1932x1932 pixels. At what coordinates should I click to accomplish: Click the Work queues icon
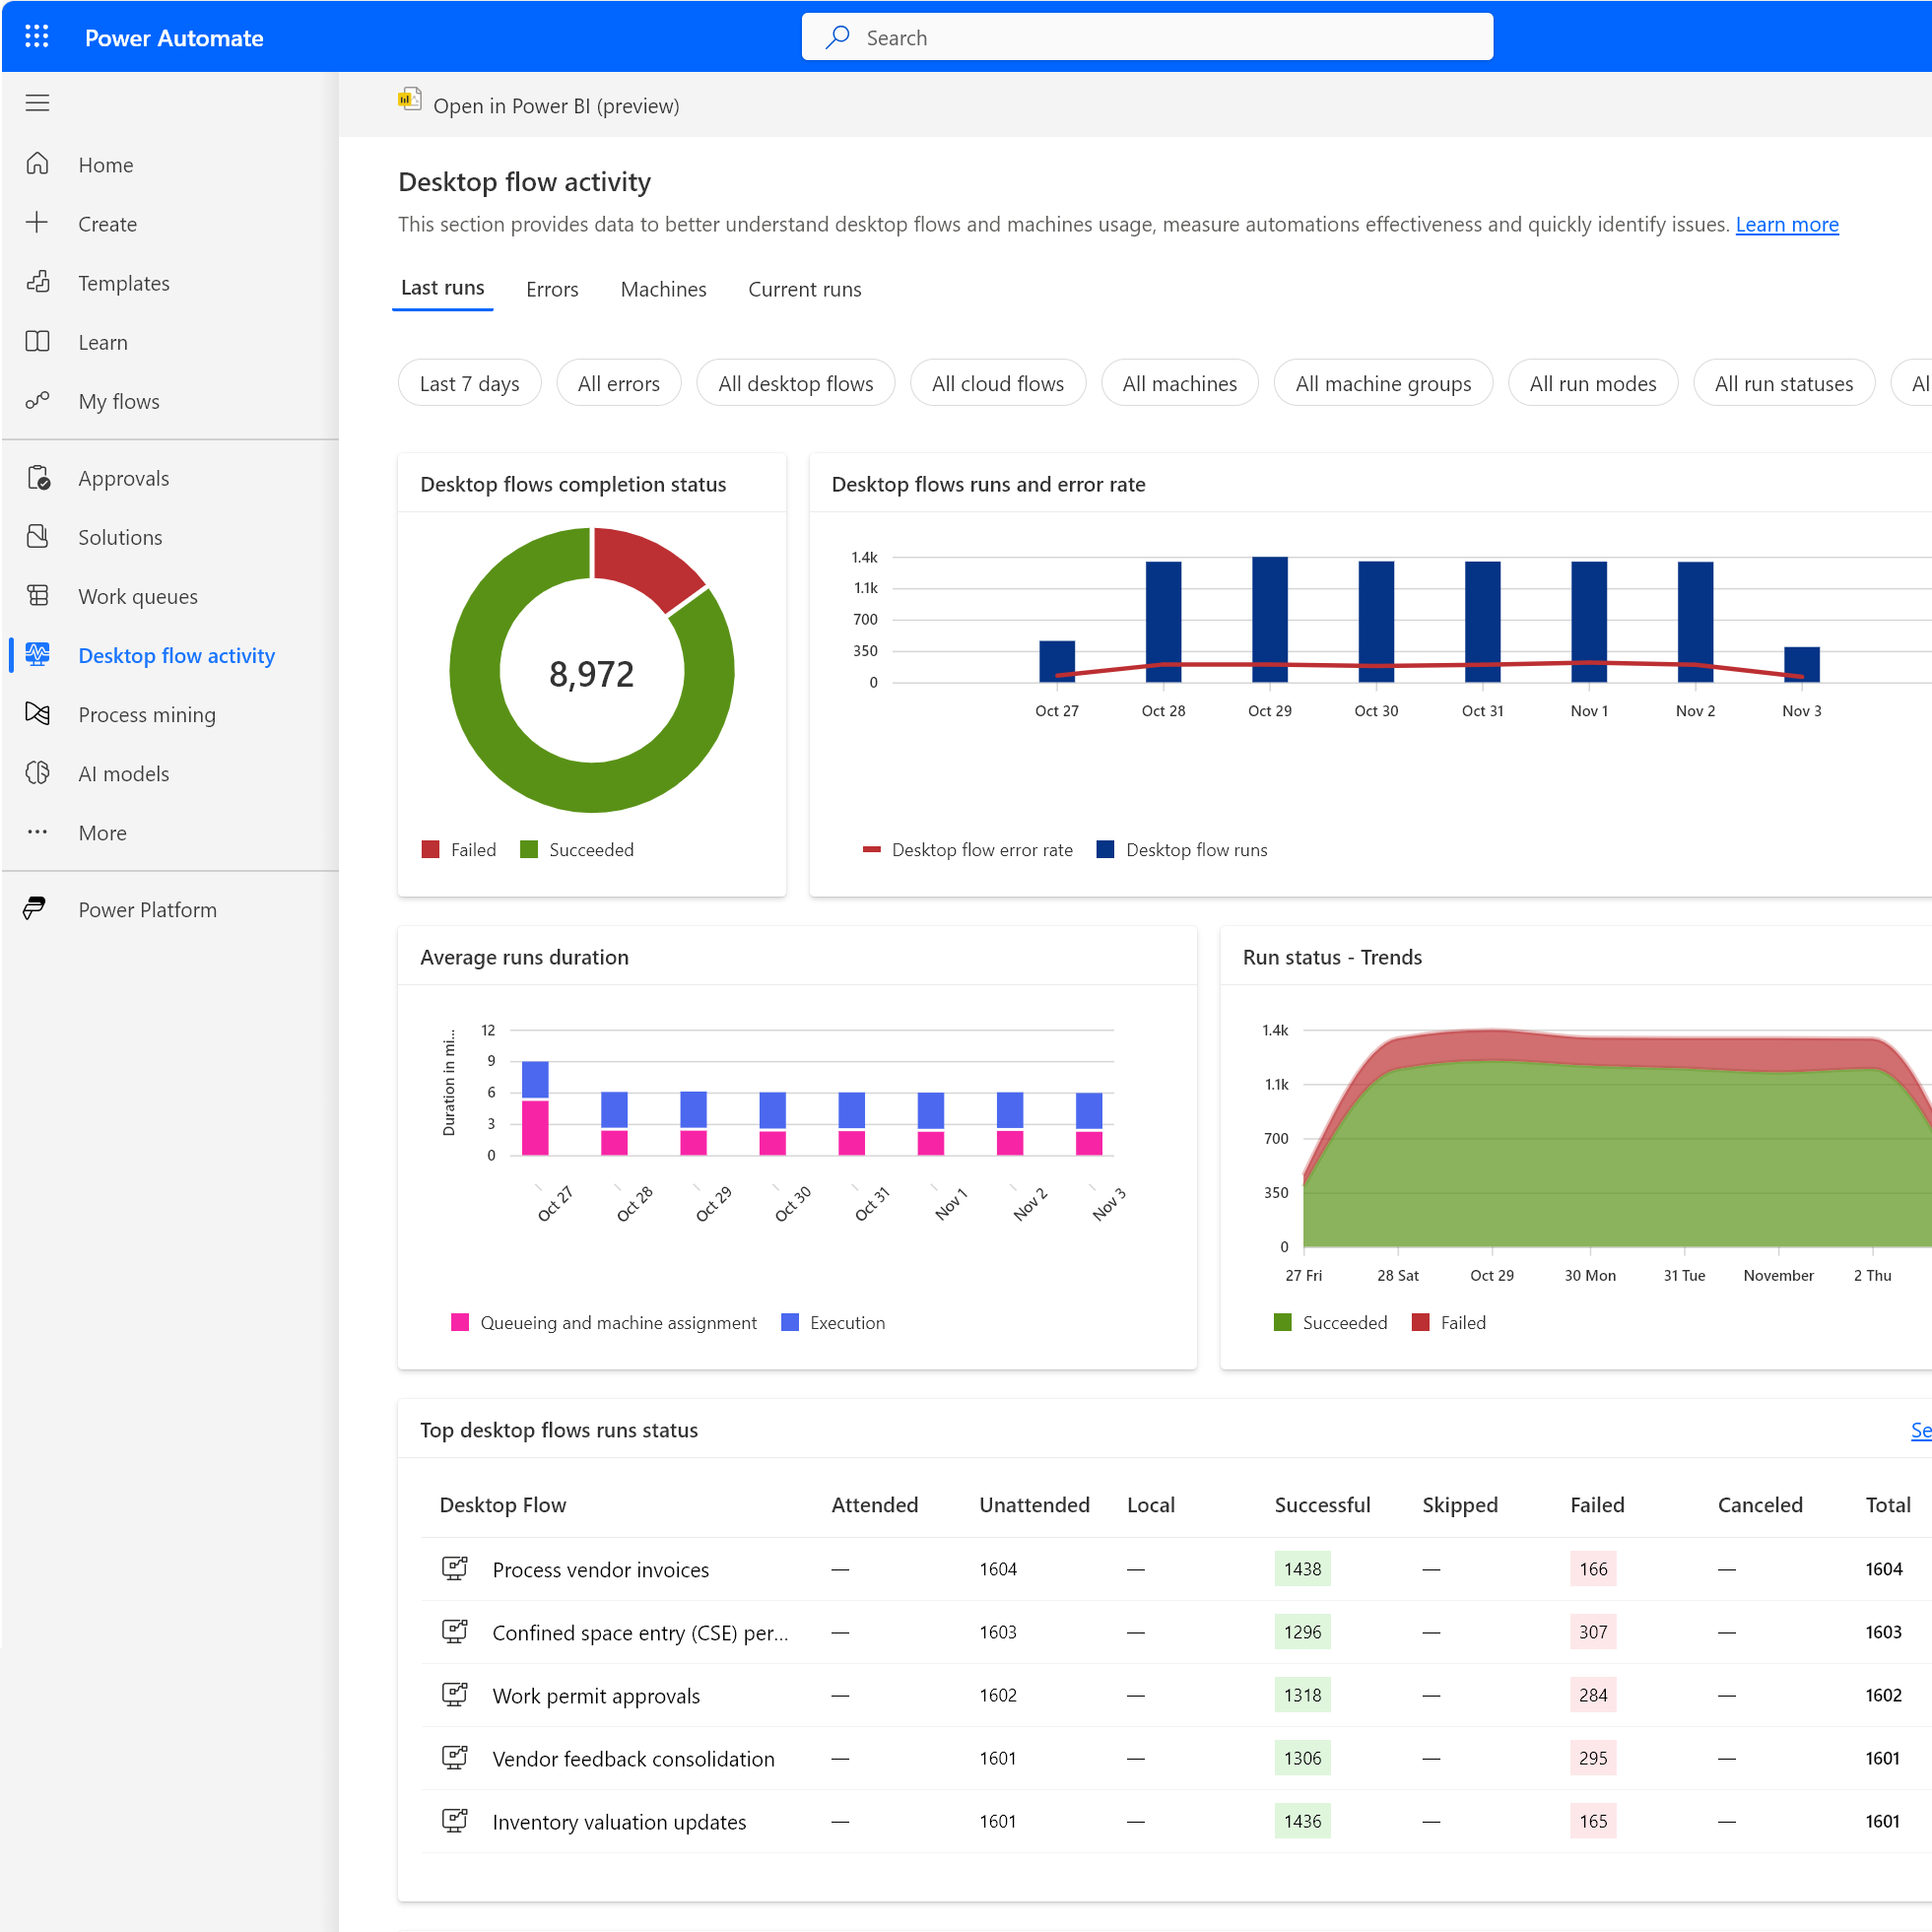click(37, 595)
